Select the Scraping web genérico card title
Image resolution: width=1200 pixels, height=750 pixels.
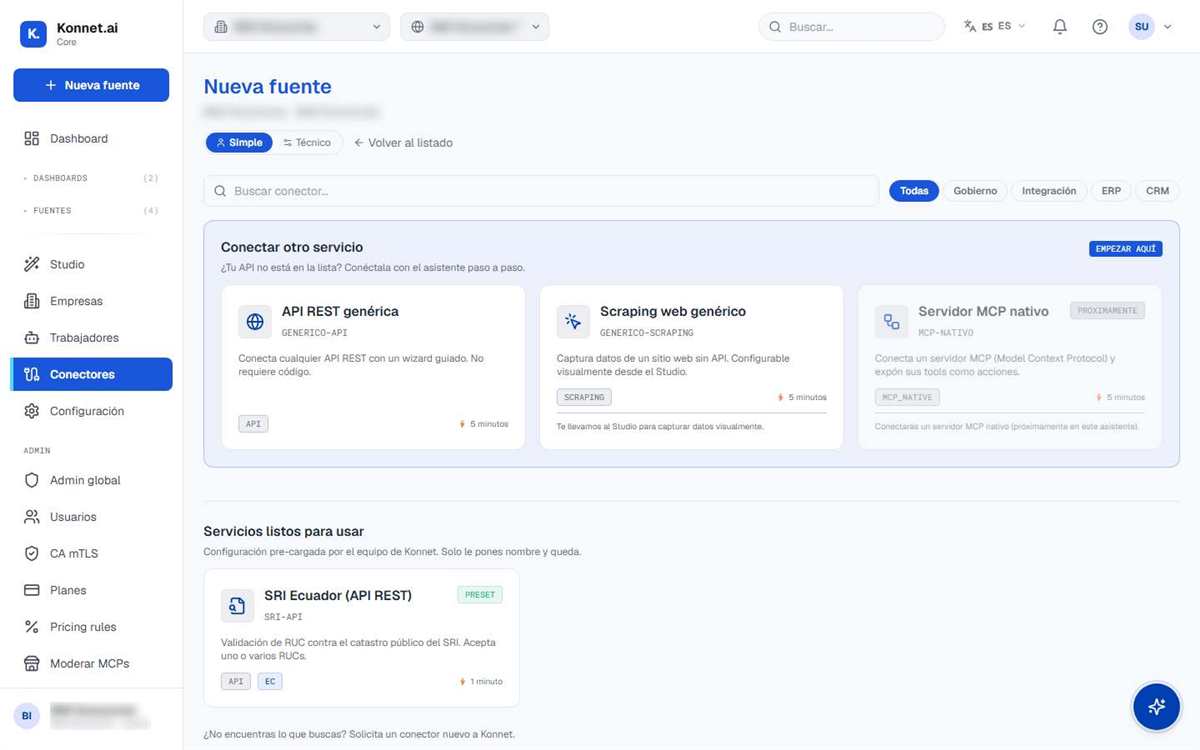[x=673, y=311]
